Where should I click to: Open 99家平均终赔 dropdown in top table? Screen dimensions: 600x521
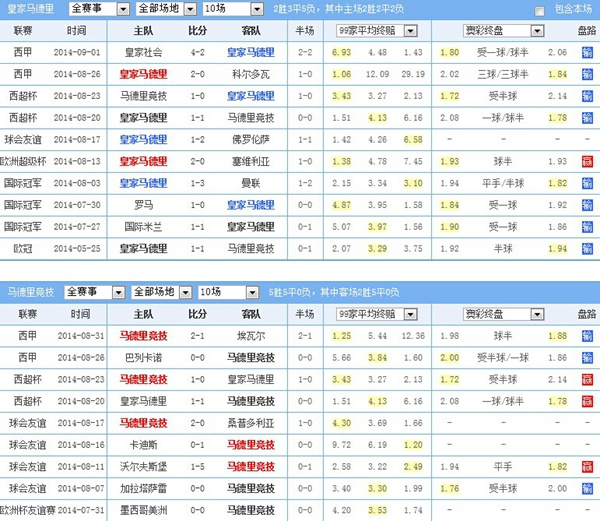377,31
